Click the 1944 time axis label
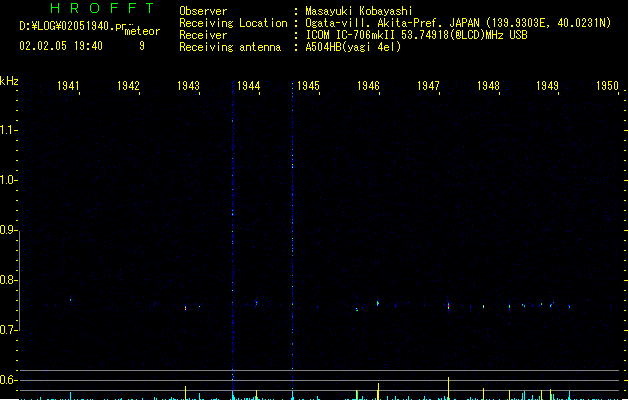This screenshot has height=400, width=629. coord(248,86)
